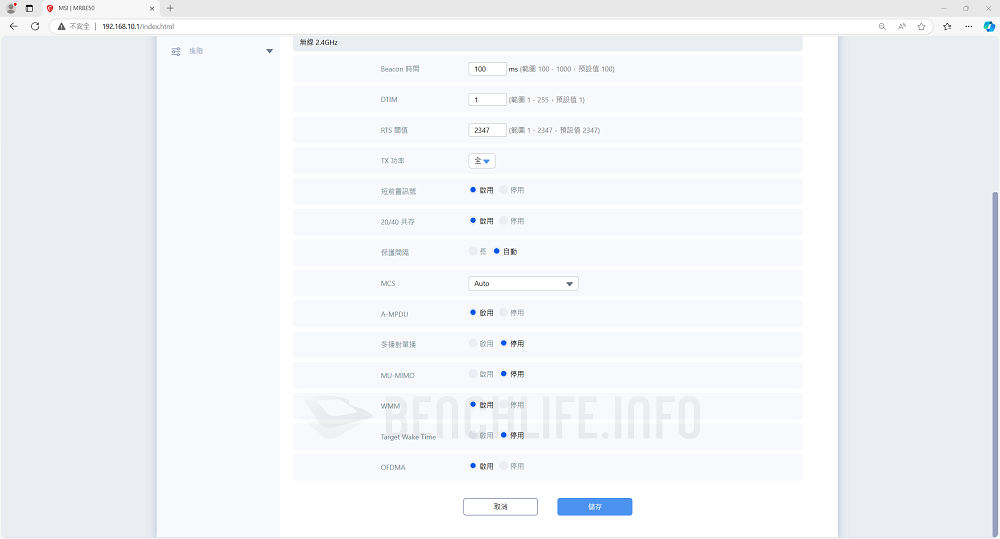Click the Cancel button at the bottom
This screenshot has height=539, width=1000.
coord(501,506)
